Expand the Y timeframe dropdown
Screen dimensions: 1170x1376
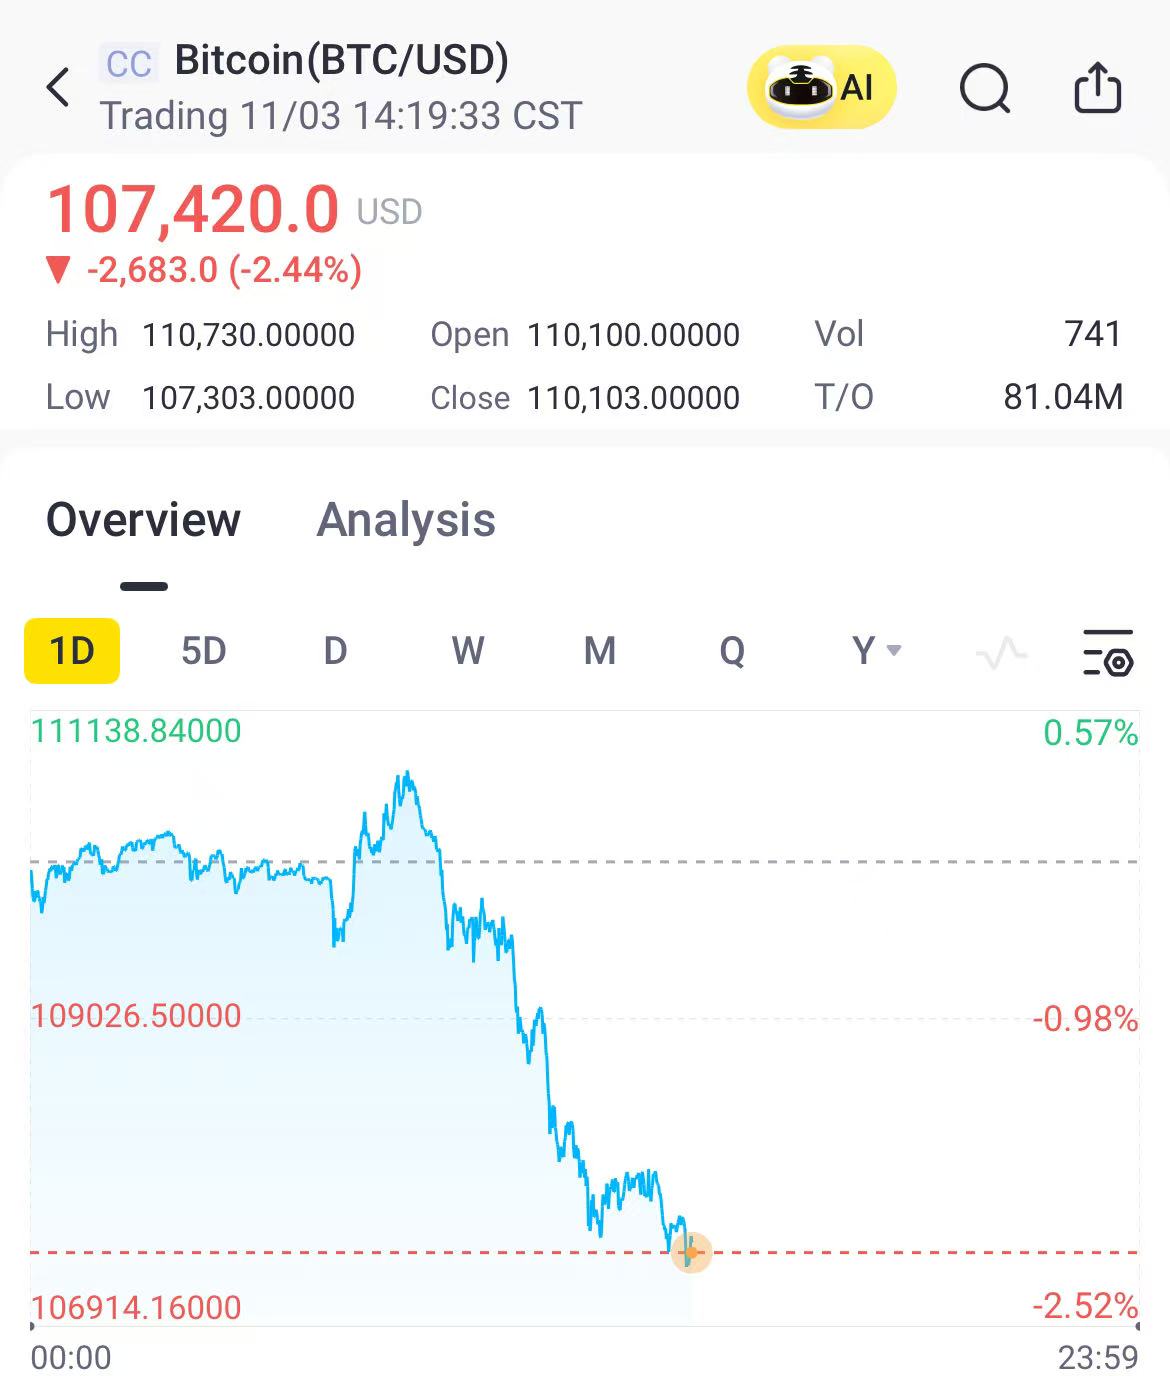(876, 651)
